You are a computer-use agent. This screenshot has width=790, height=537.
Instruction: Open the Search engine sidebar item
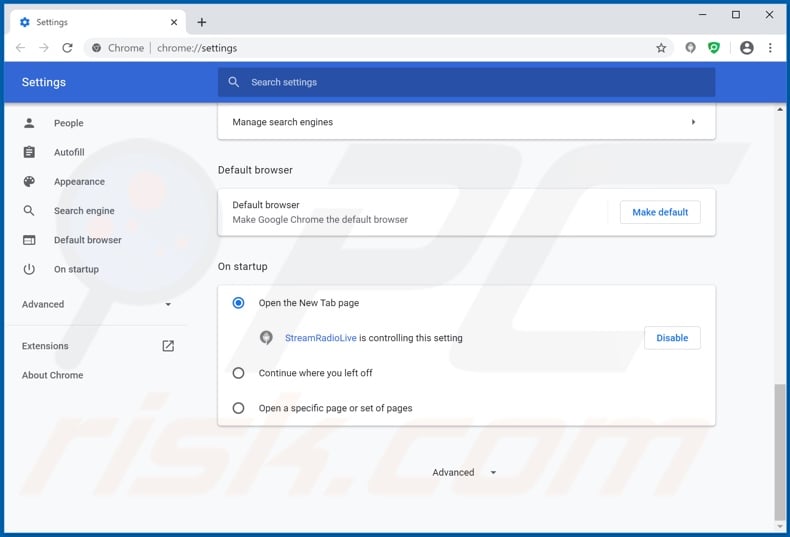click(84, 211)
